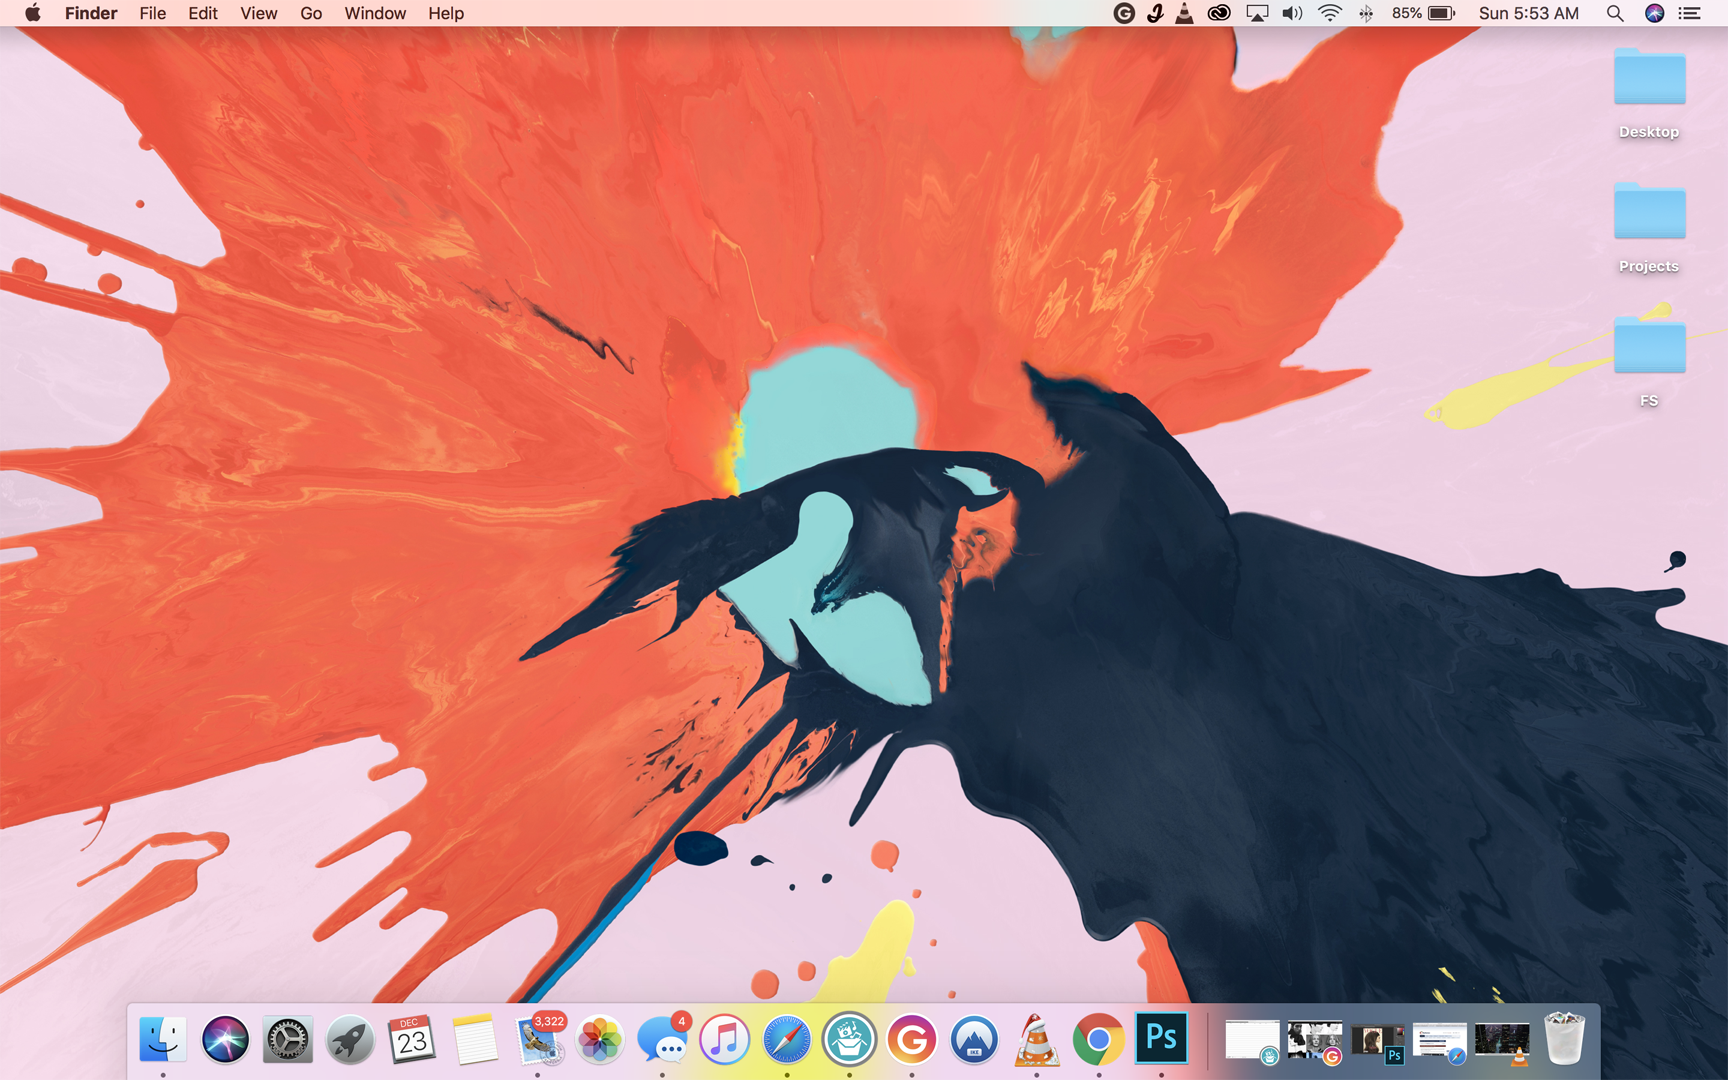Click VLC cone in menu bar
Image resolution: width=1728 pixels, height=1080 pixels.
(x=1184, y=13)
